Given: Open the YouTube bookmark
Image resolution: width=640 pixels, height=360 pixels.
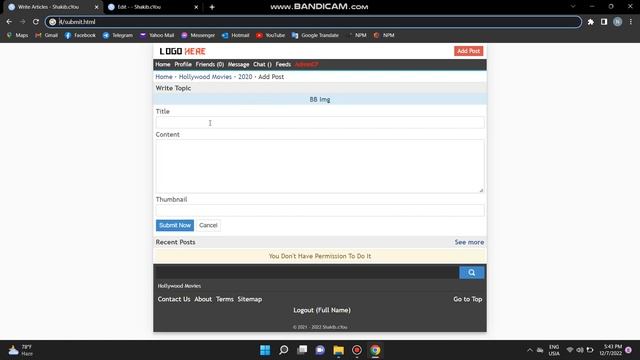Looking at the screenshot, I should pyautogui.click(x=271, y=36).
